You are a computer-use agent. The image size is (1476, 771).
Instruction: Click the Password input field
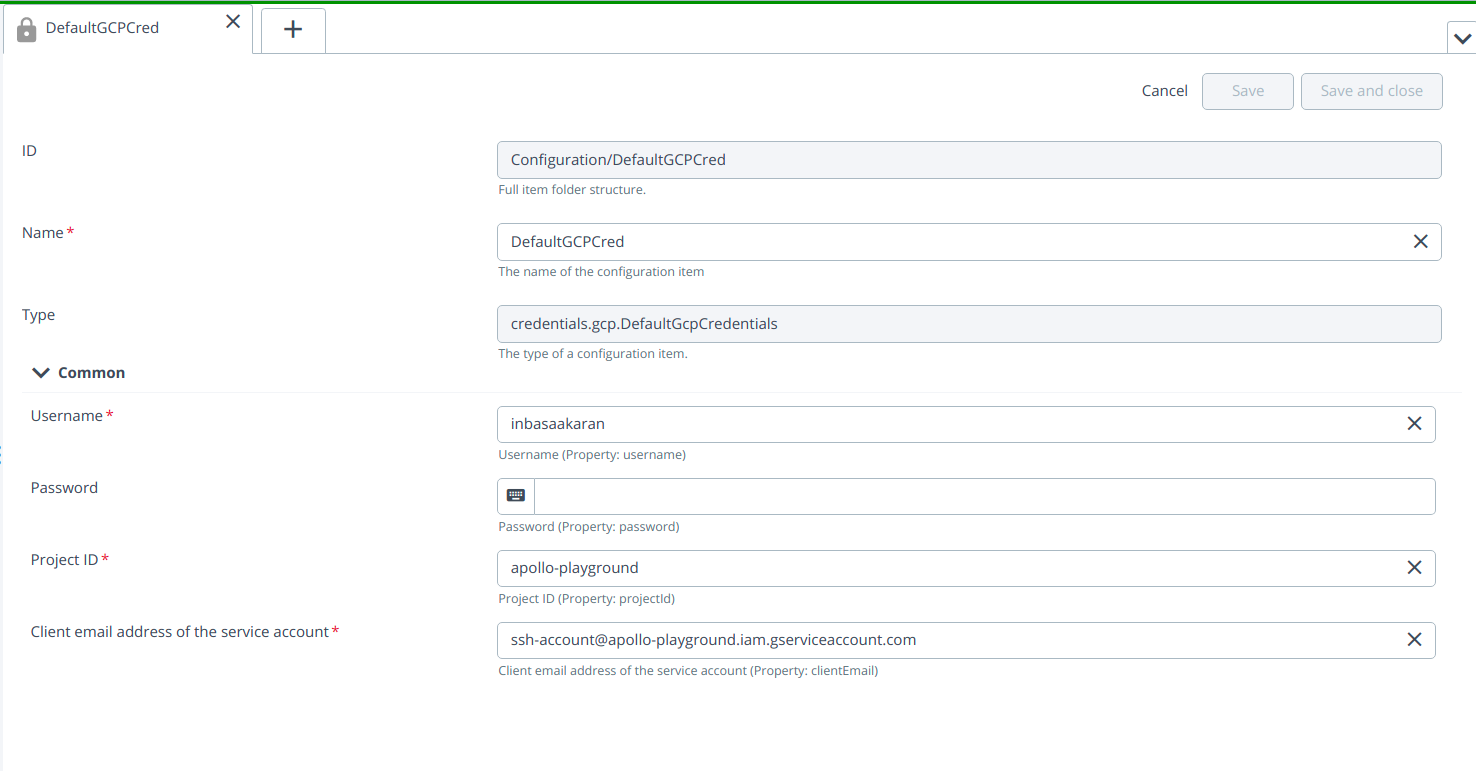984,496
